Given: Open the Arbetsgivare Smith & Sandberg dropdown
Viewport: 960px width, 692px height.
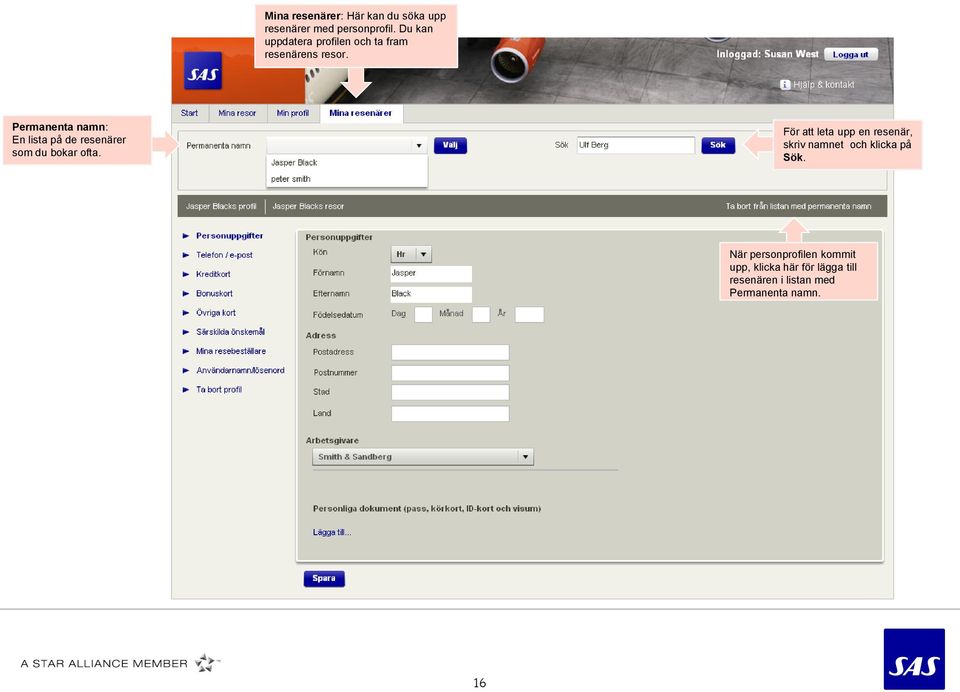Looking at the screenshot, I should tap(422, 457).
